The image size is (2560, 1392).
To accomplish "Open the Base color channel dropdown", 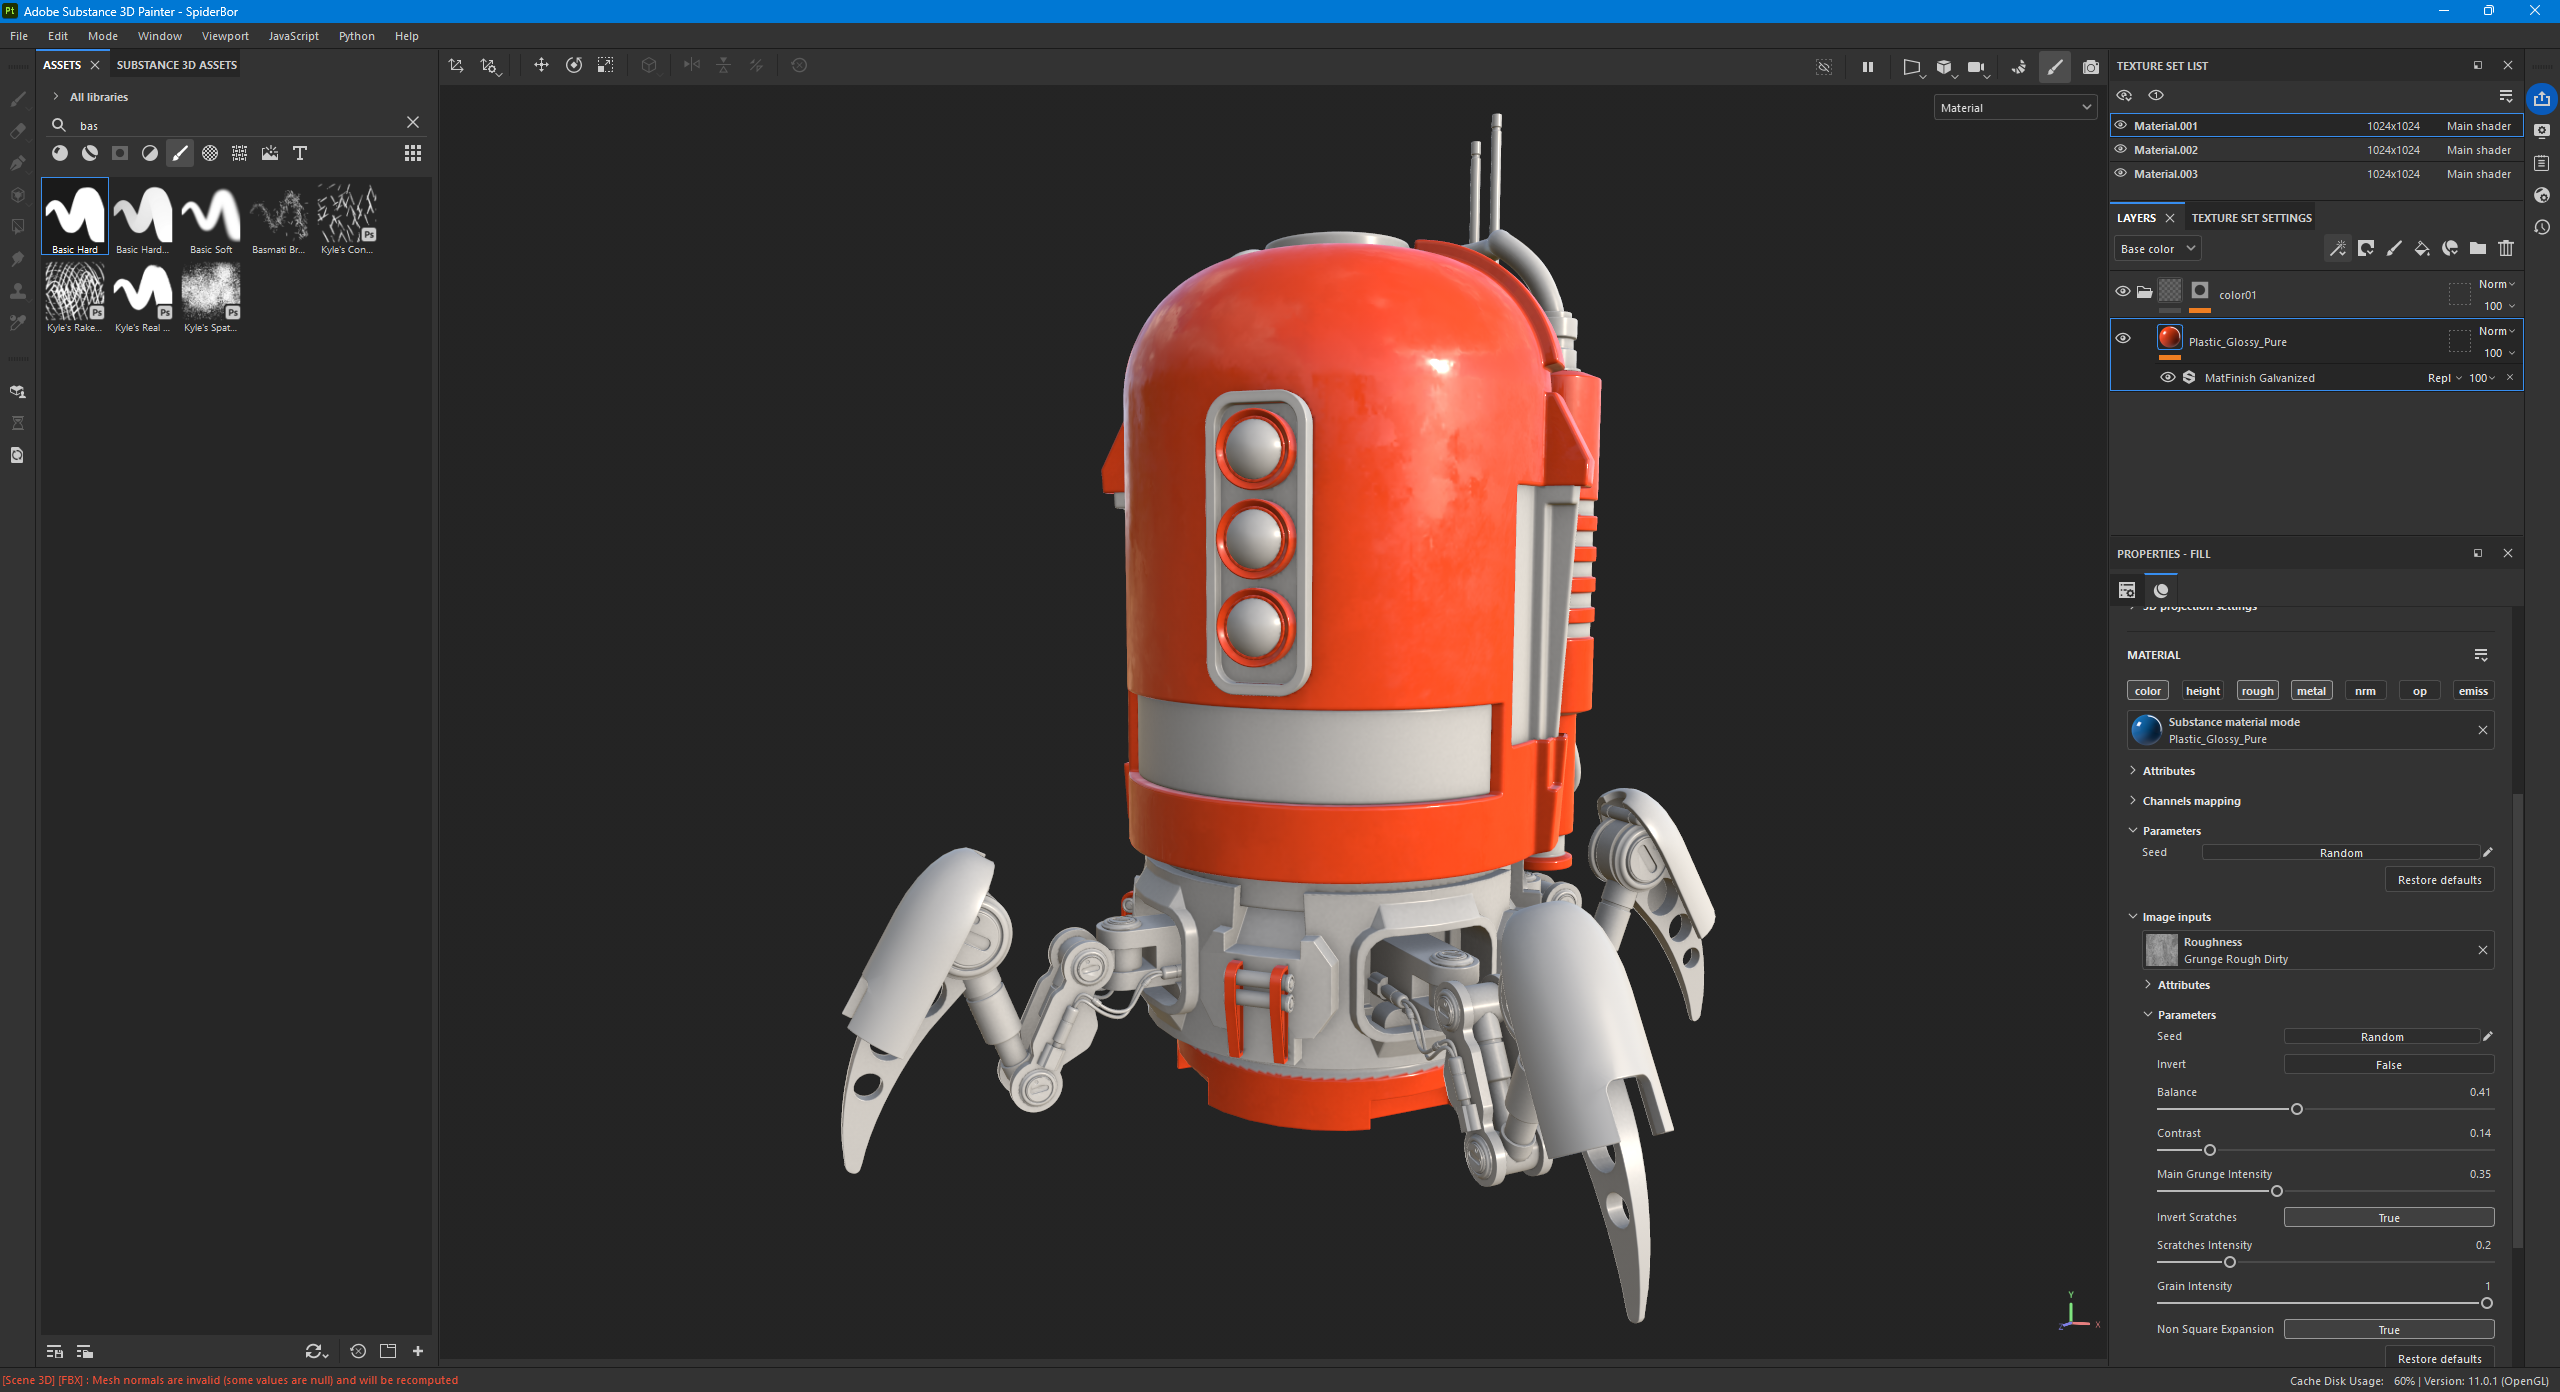I will pos(2157,249).
